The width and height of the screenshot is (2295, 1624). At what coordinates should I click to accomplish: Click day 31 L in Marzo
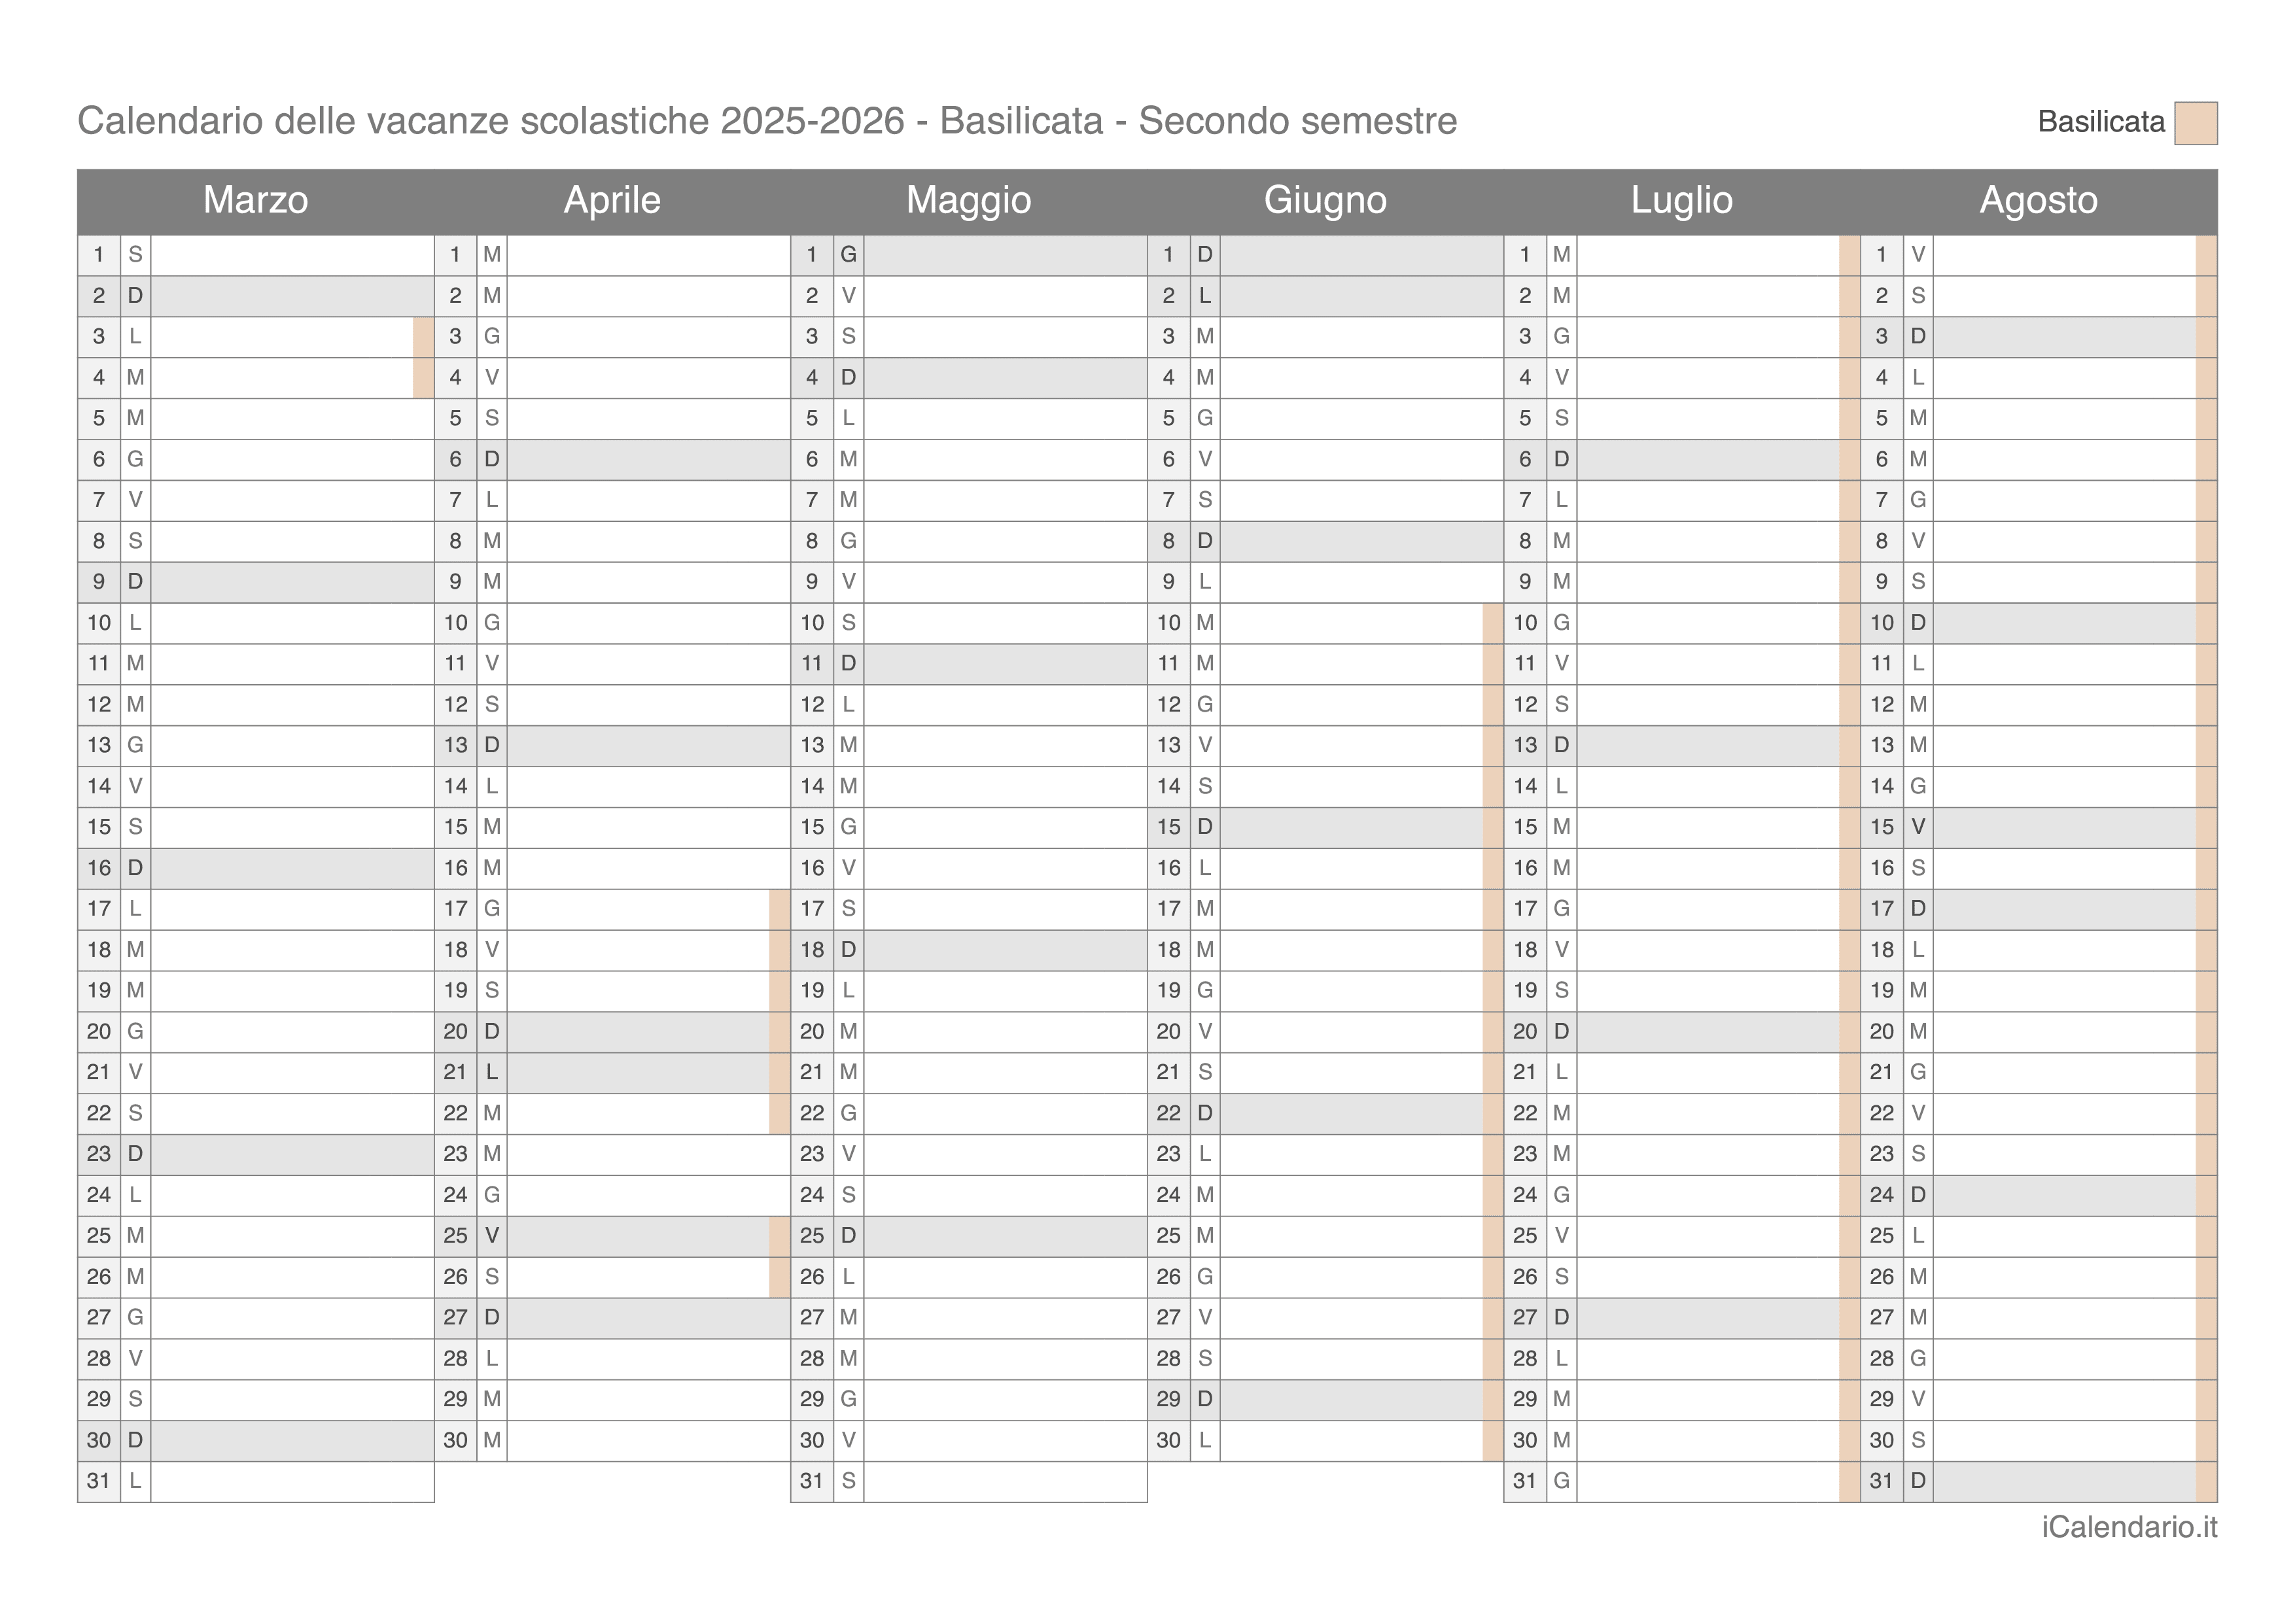[256, 1481]
